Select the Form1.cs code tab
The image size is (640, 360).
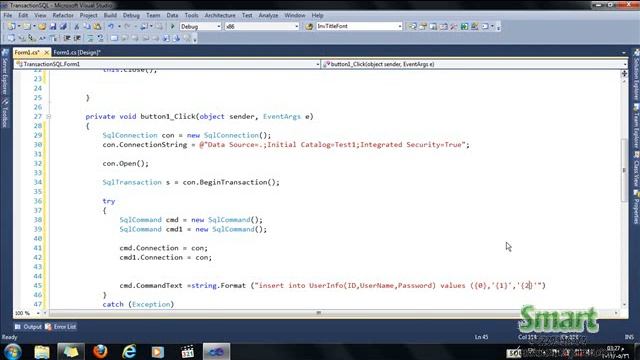click(x=27, y=53)
